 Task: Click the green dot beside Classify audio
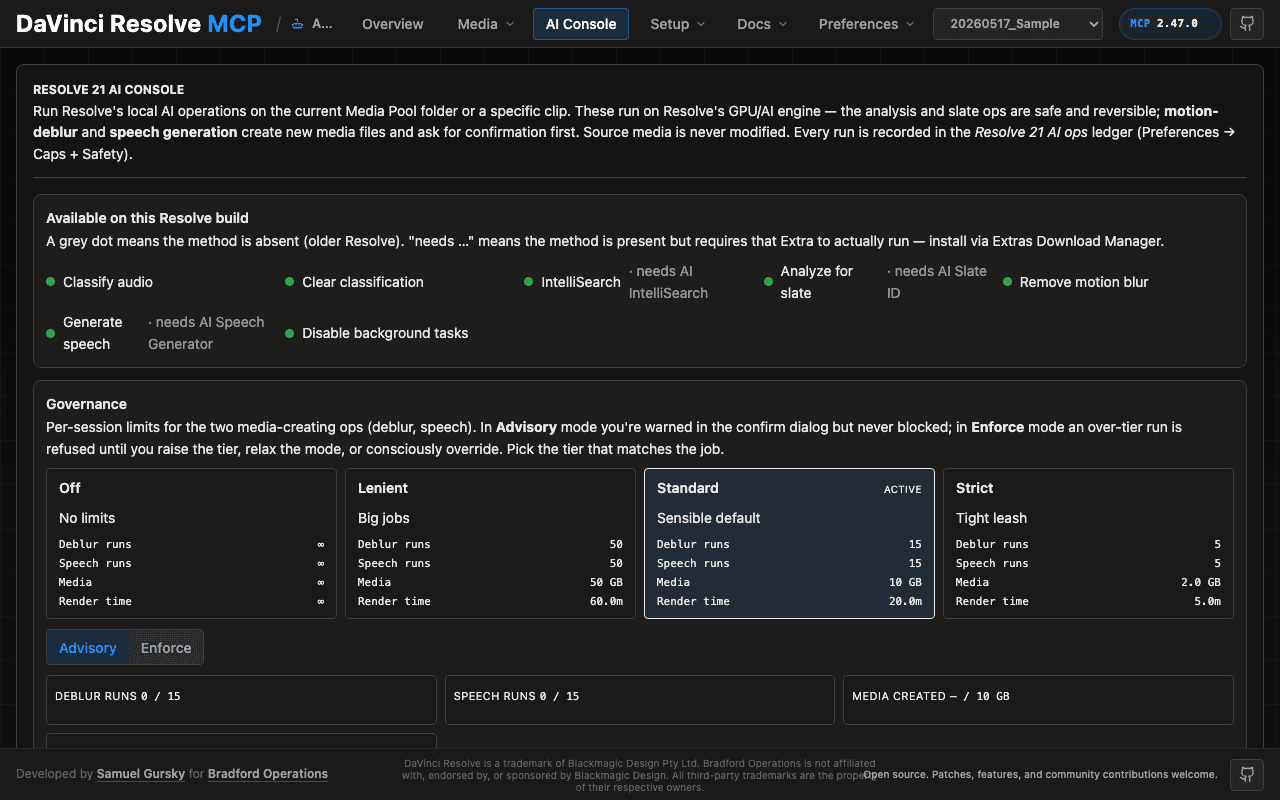pos(51,282)
